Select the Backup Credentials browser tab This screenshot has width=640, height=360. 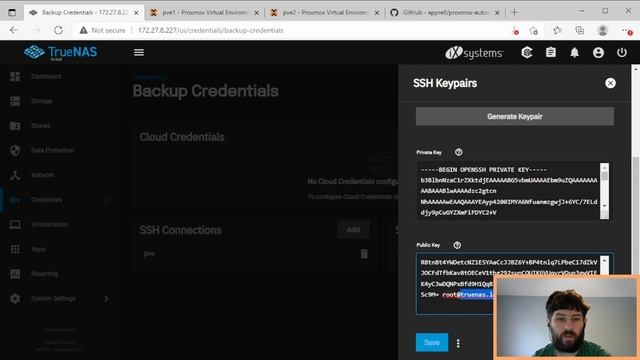[x=84, y=13]
